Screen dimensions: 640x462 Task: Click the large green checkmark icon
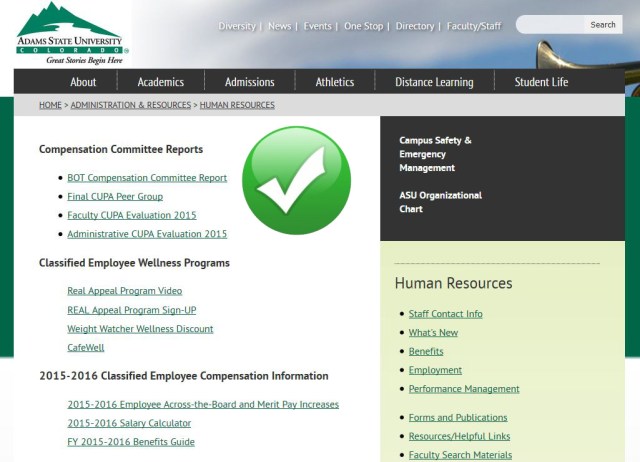(x=296, y=180)
